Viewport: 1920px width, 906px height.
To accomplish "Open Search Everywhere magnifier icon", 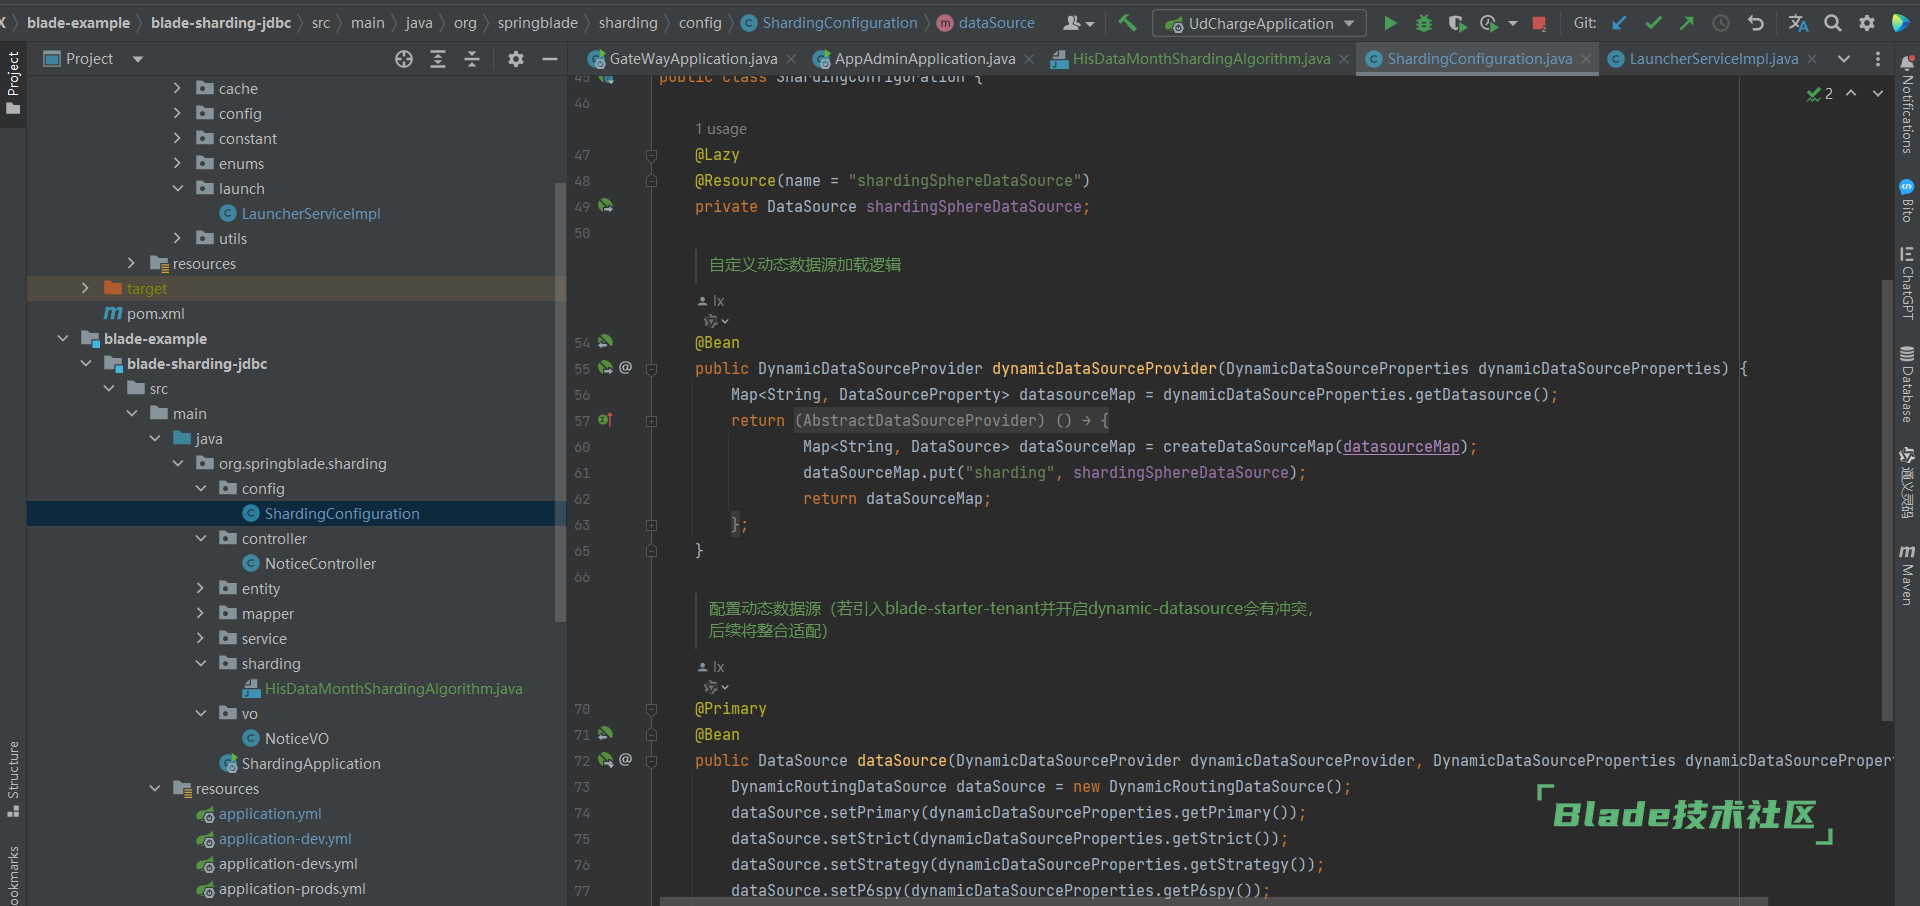I will pos(1832,23).
